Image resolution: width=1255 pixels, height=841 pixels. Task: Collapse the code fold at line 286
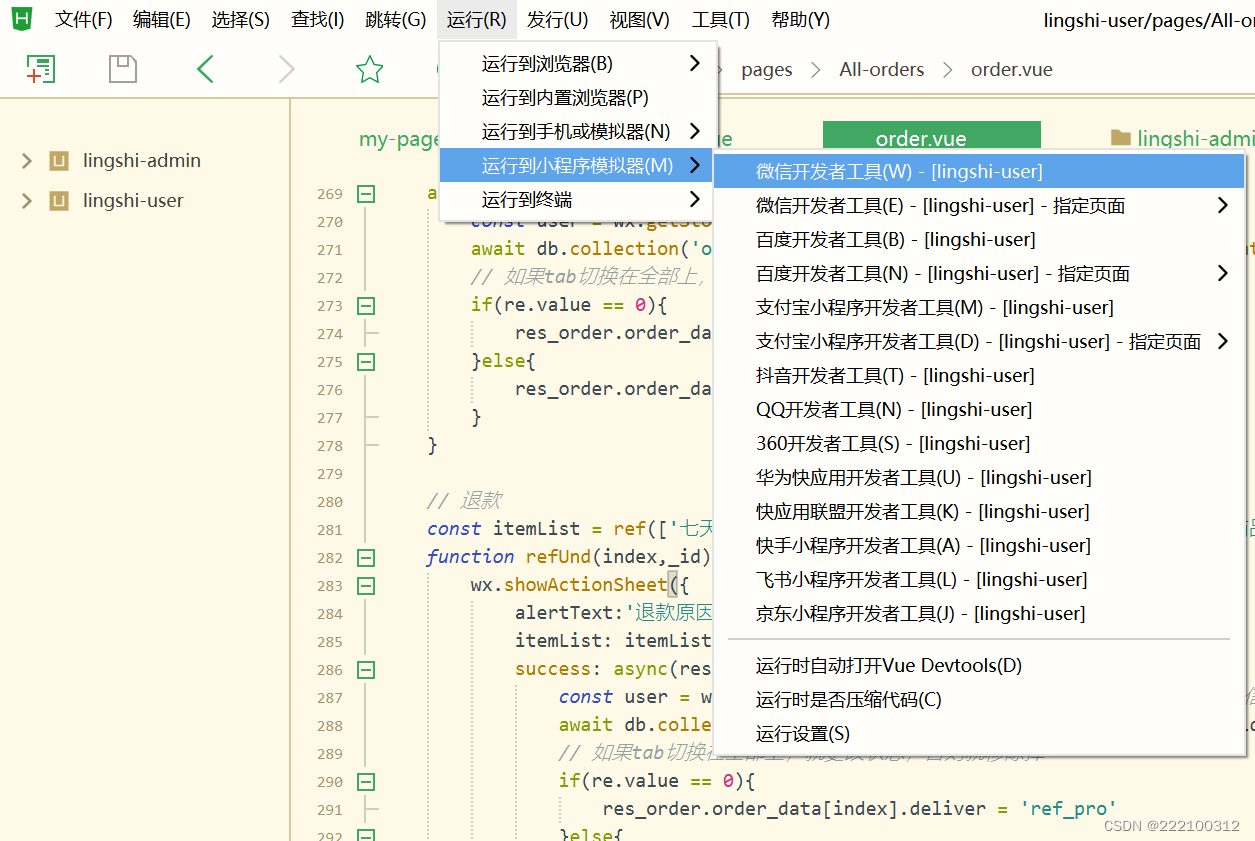[x=366, y=670]
